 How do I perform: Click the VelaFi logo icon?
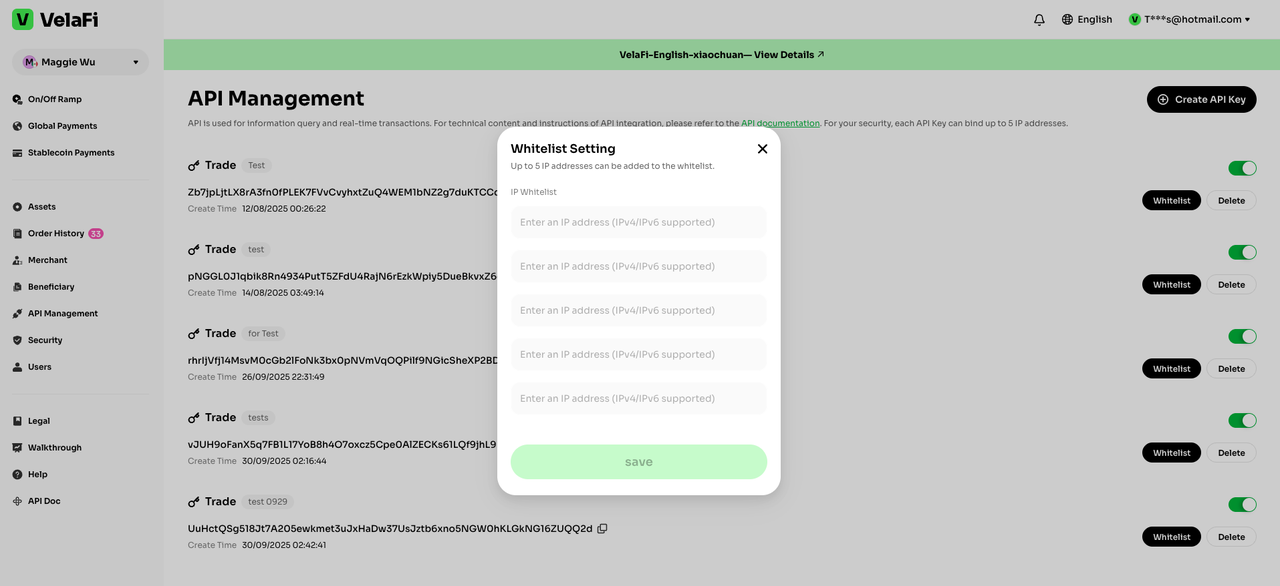tap(23, 19)
